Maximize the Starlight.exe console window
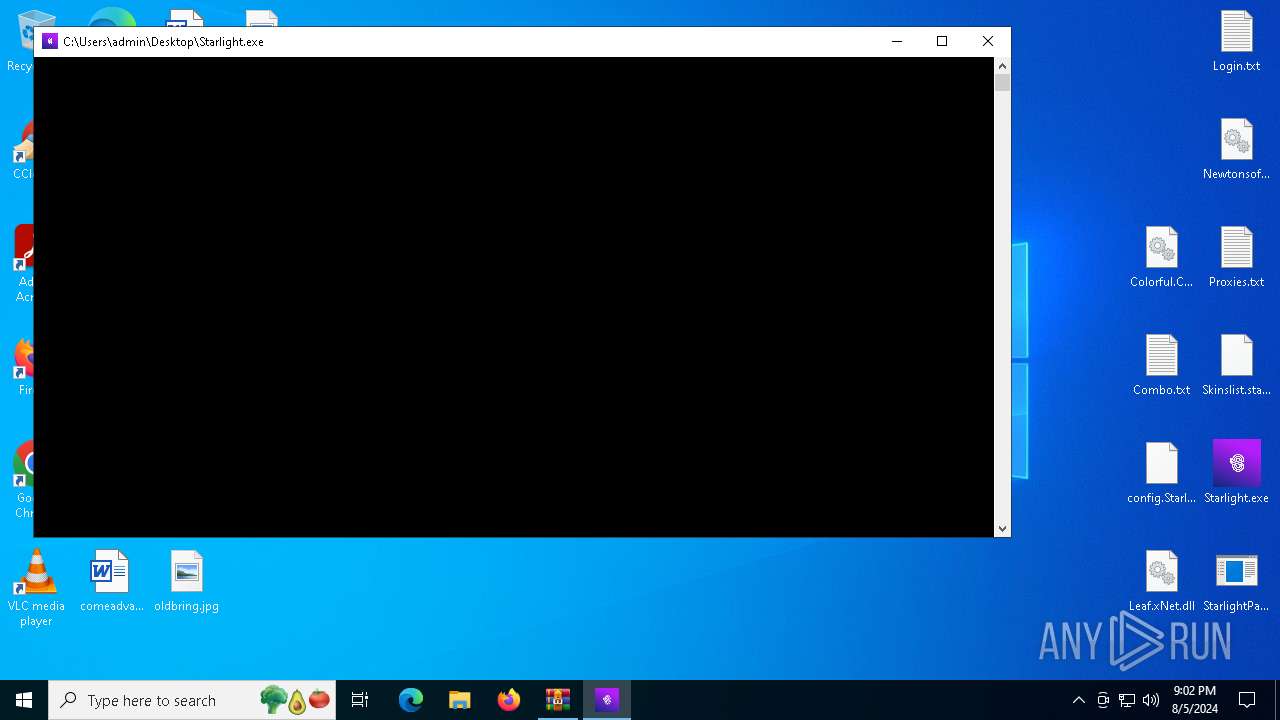The image size is (1280, 720). (x=942, y=41)
